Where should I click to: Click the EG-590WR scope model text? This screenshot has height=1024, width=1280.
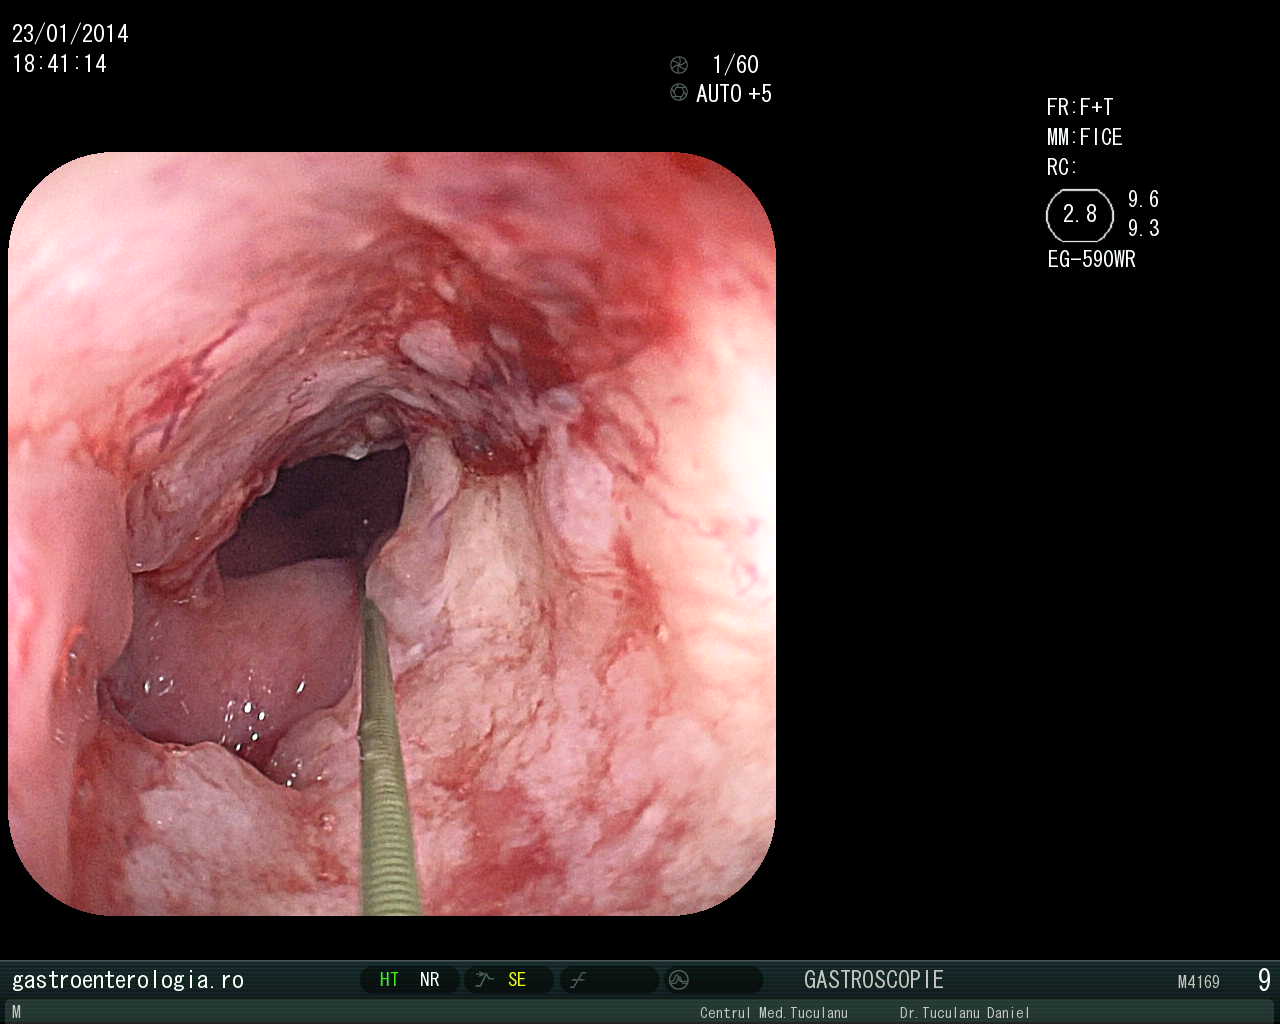point(1092,259)
